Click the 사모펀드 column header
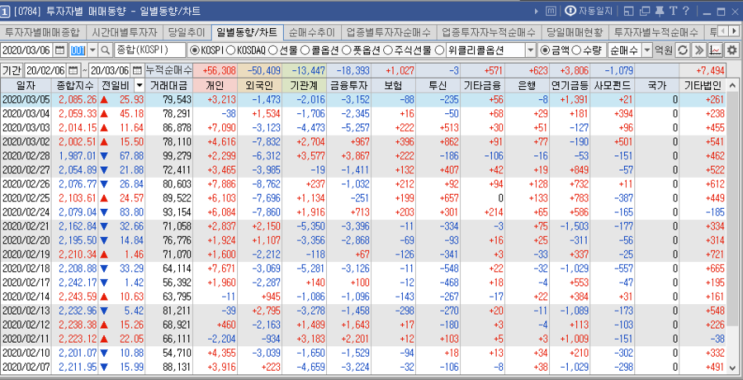The width and height of the screenshot is (743, 380). point(613,86)
